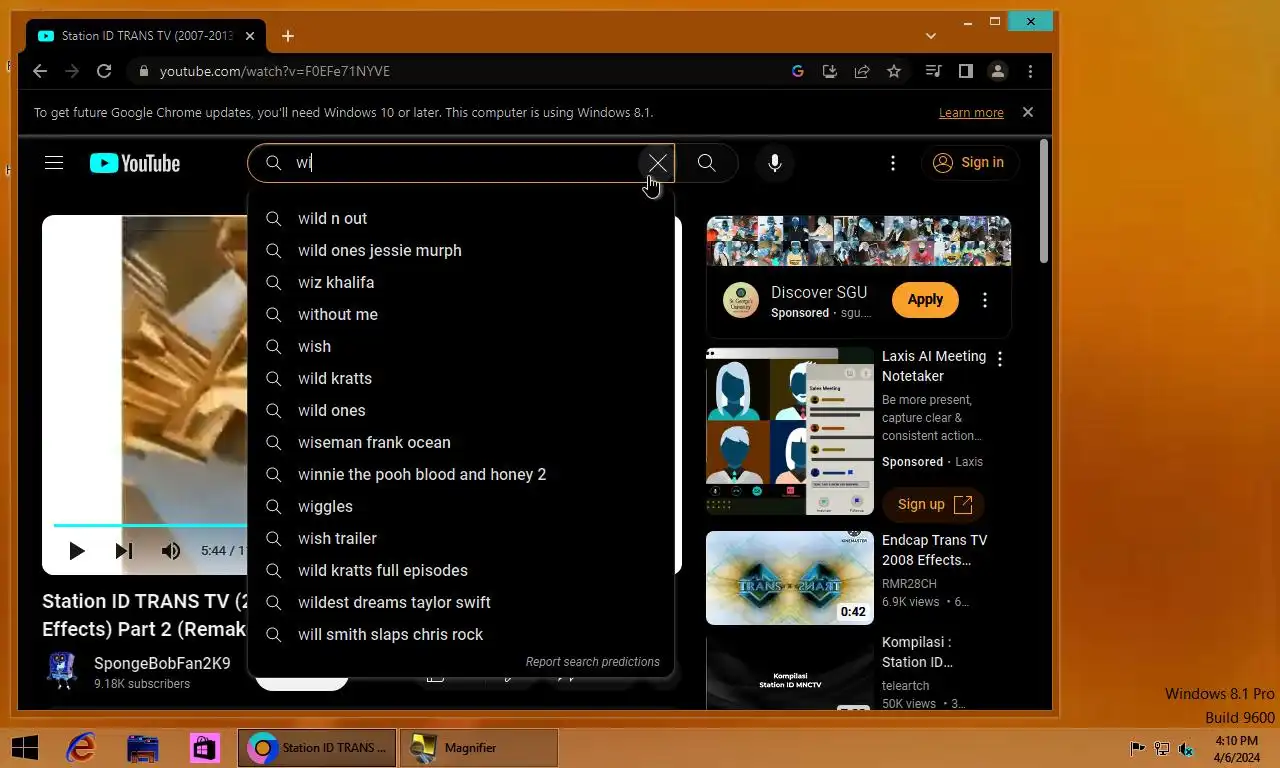The image size is (1280, 768).
Task: Share this page via address bar icon
Action: [862, 71]
